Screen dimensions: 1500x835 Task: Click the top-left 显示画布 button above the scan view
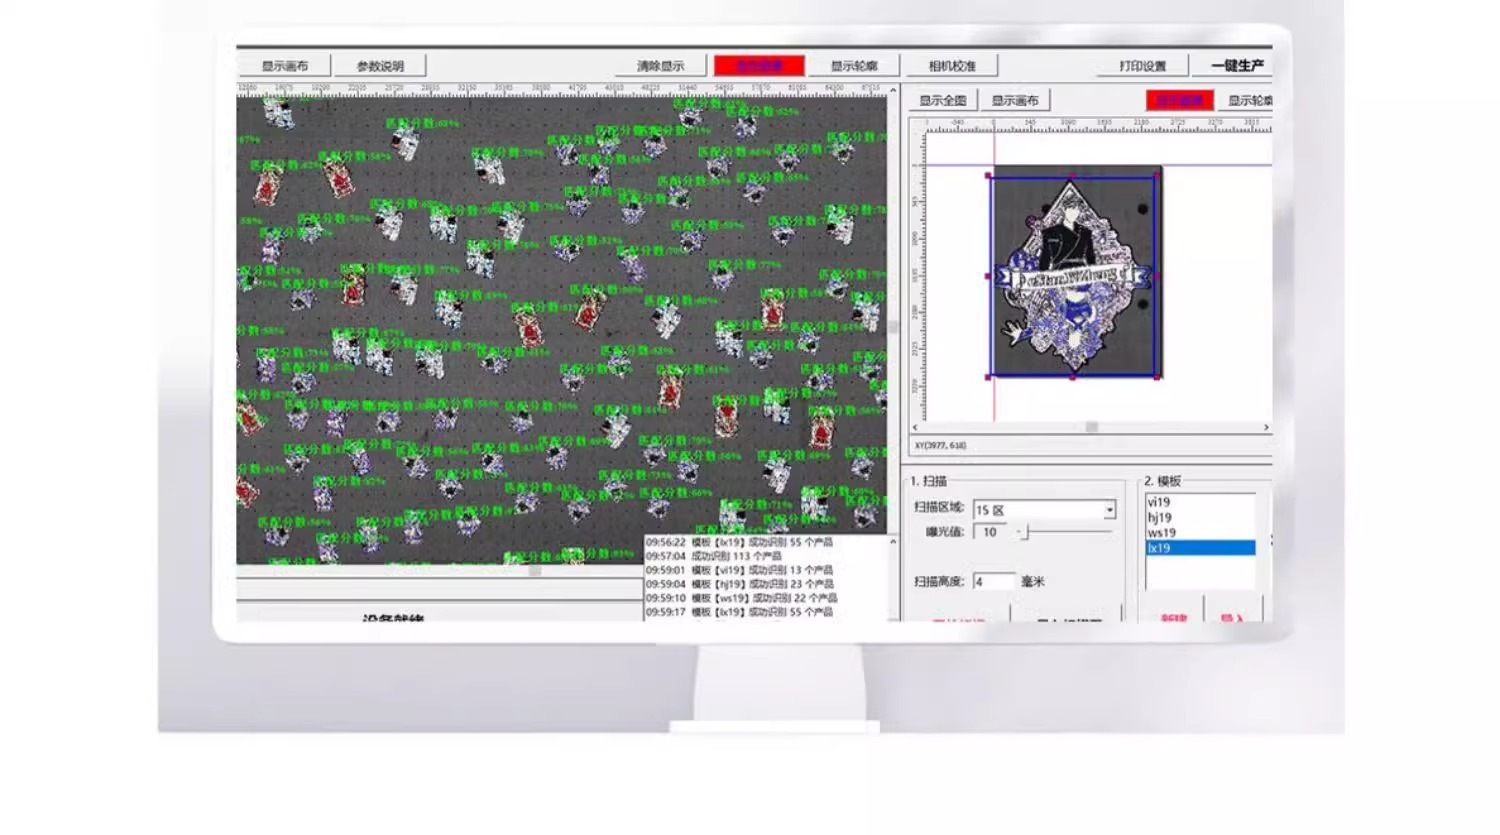(285, 66)
